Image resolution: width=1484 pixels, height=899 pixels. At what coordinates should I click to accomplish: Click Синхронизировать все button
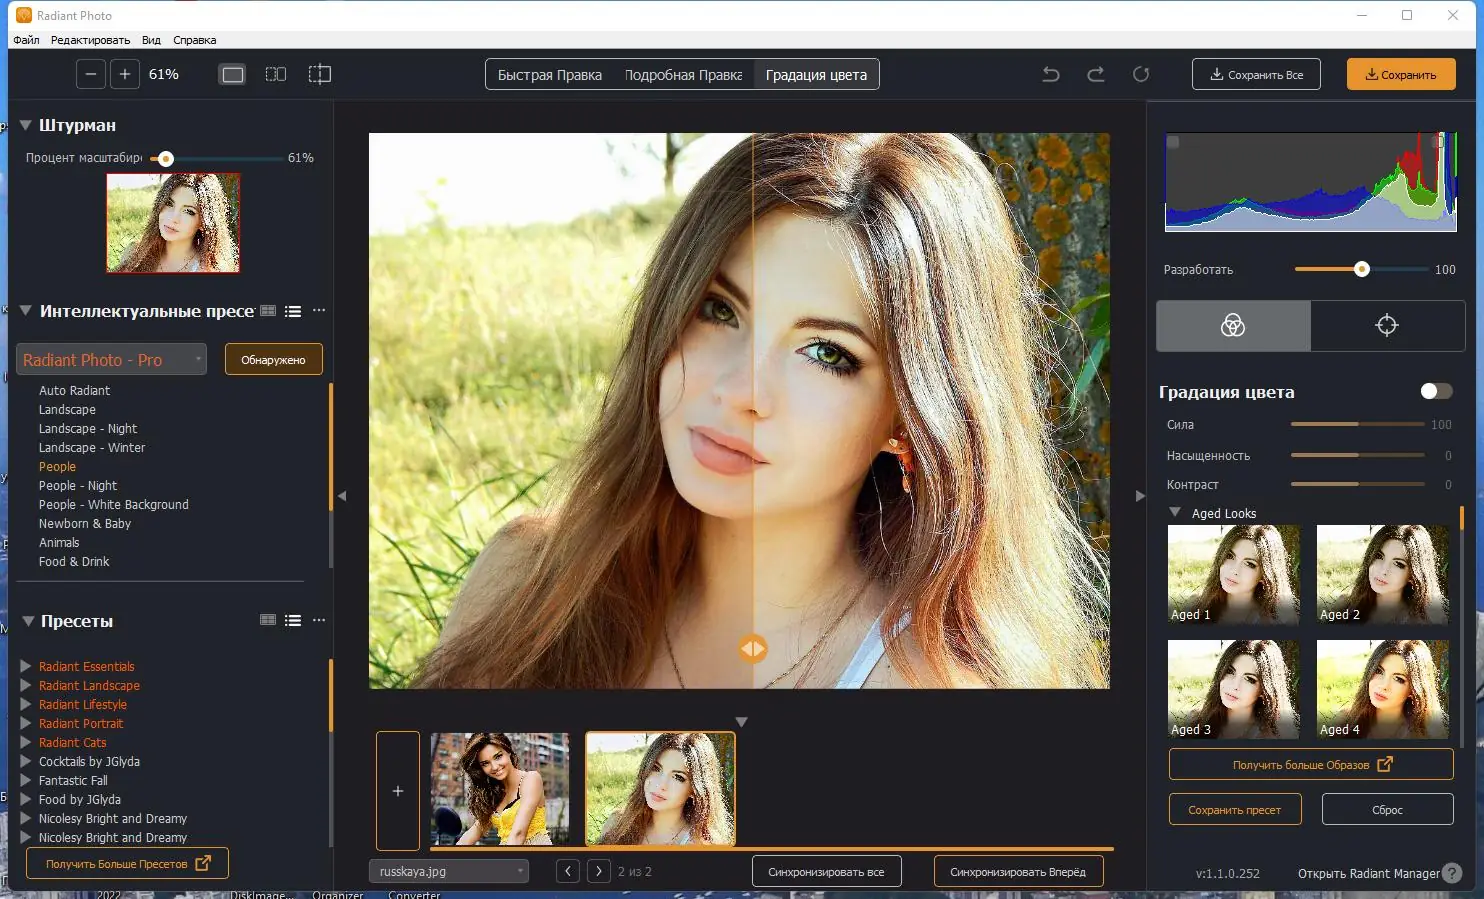pyautogui.click(x=826, y=872)
